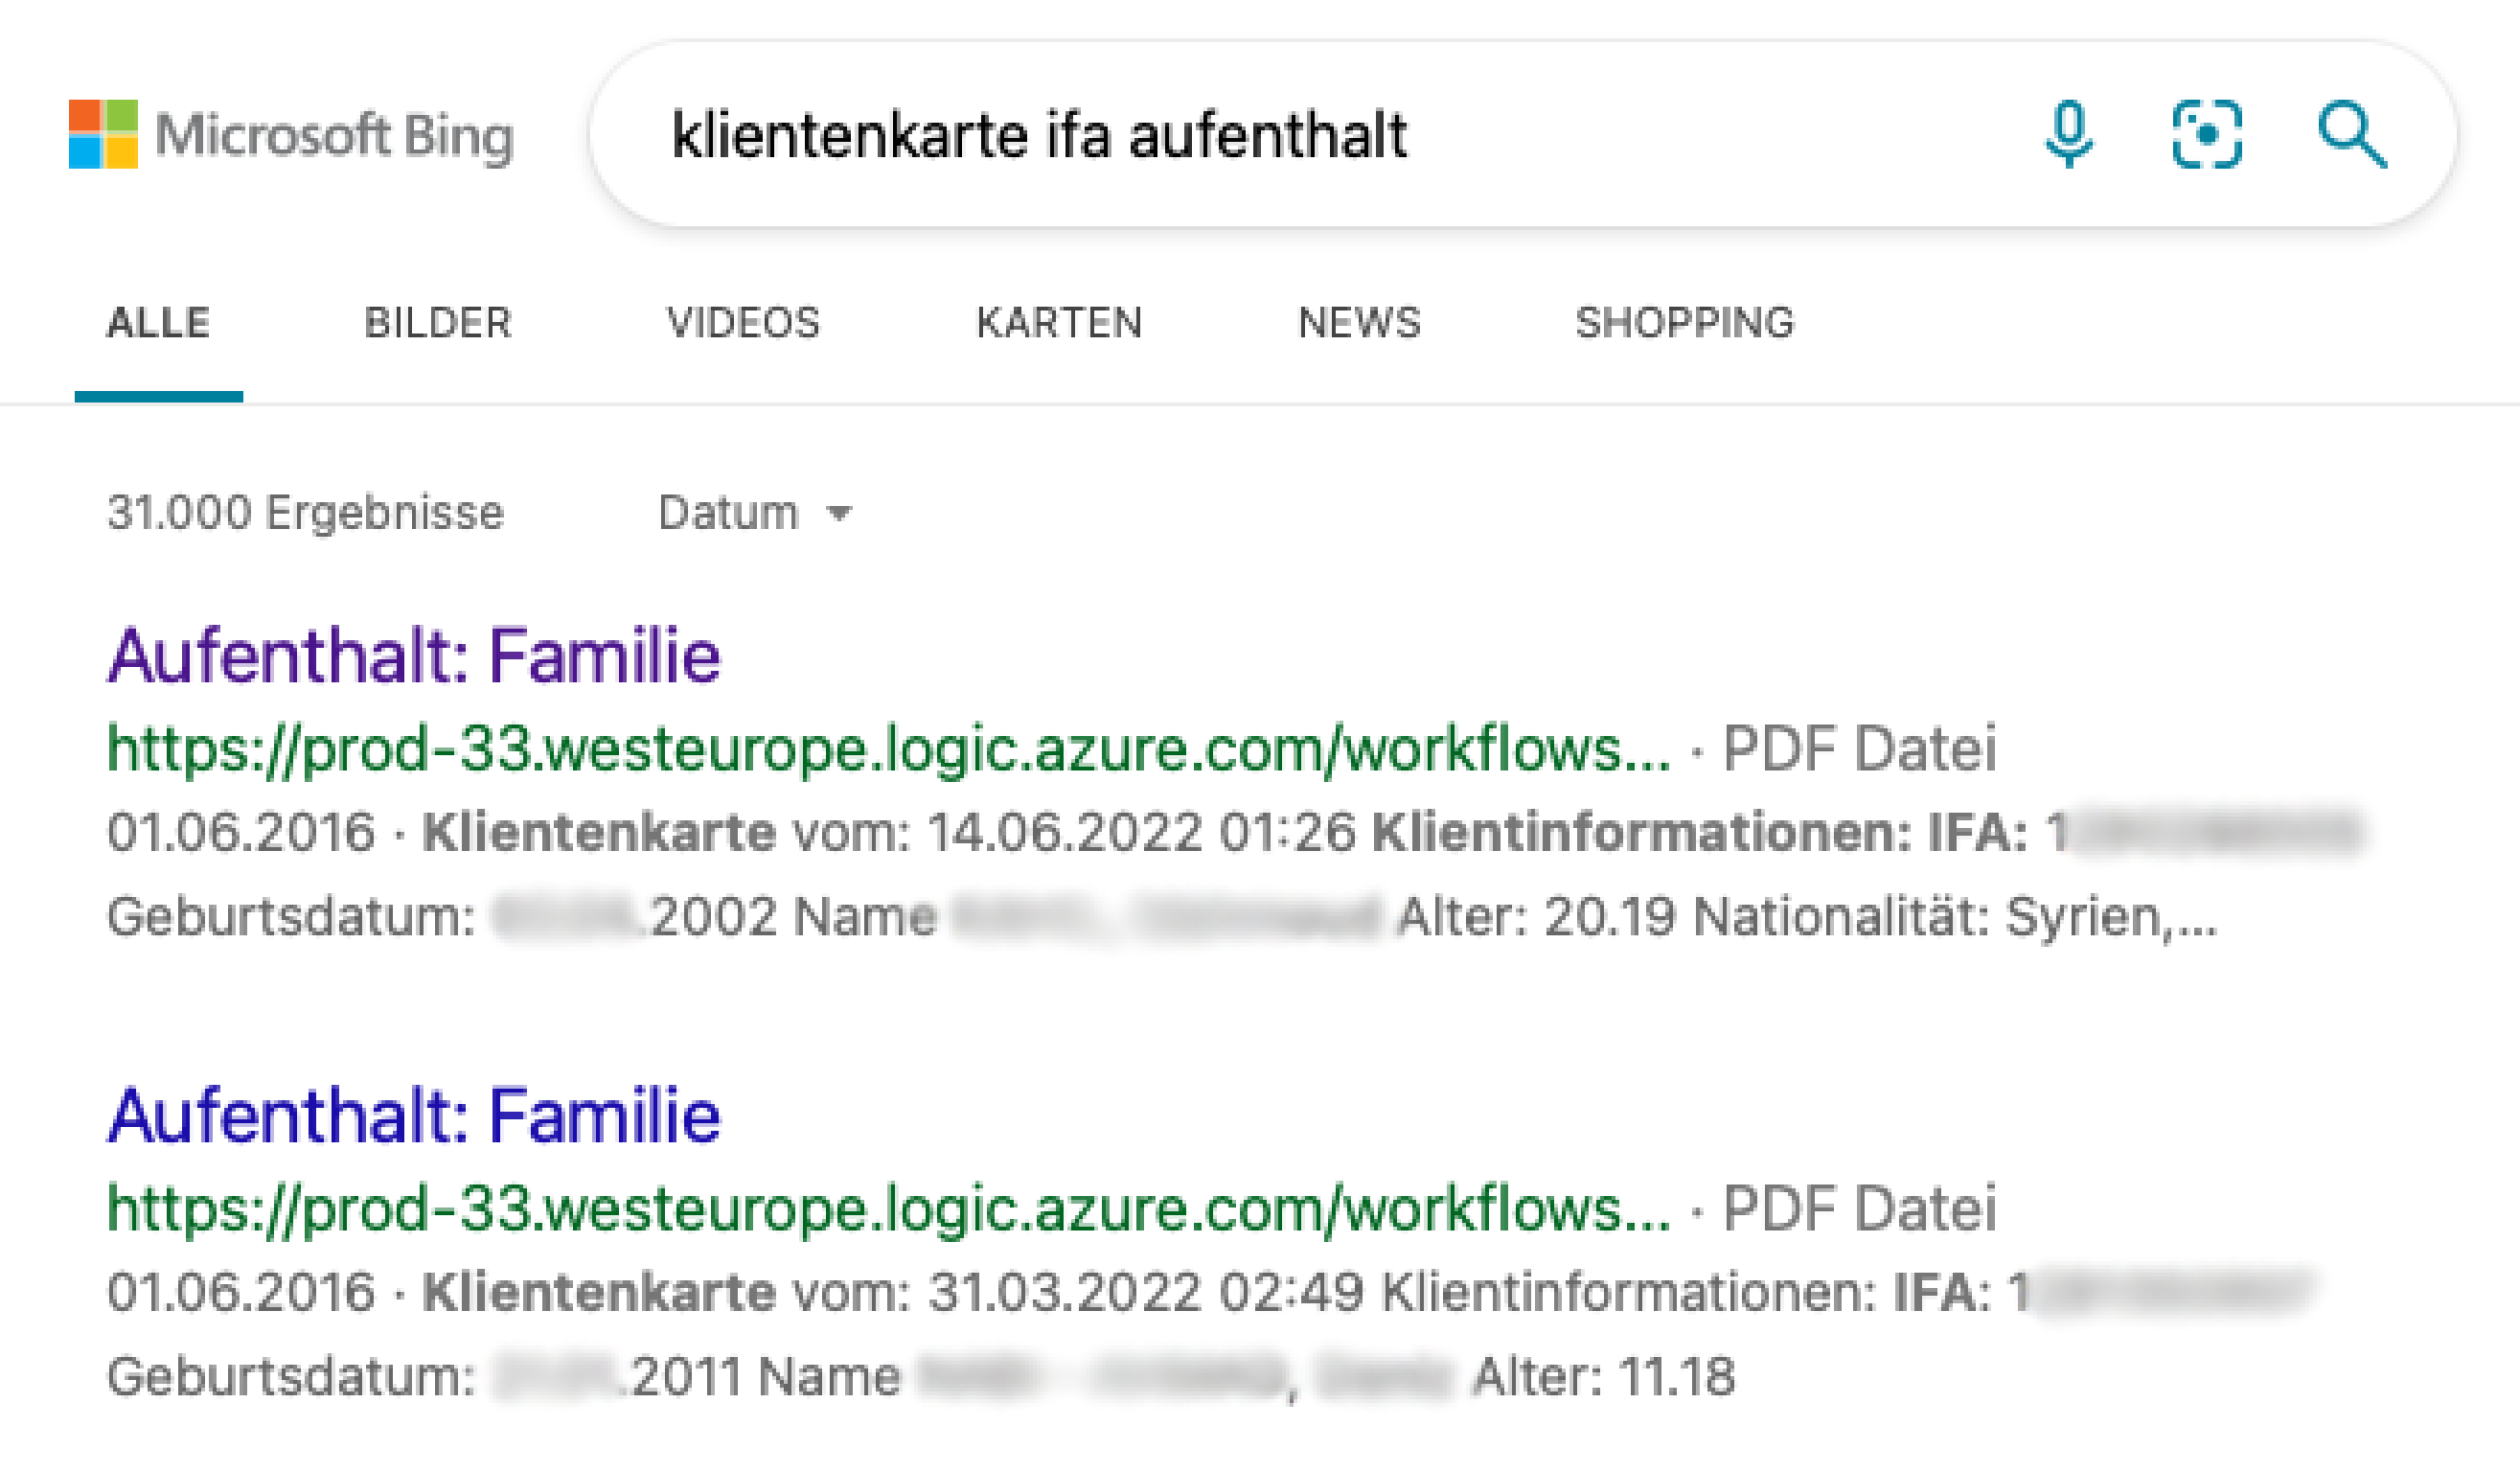The image size is (2520, 1472).
Task: Open the SHOPPING tab
Action: click(1685, 323)
